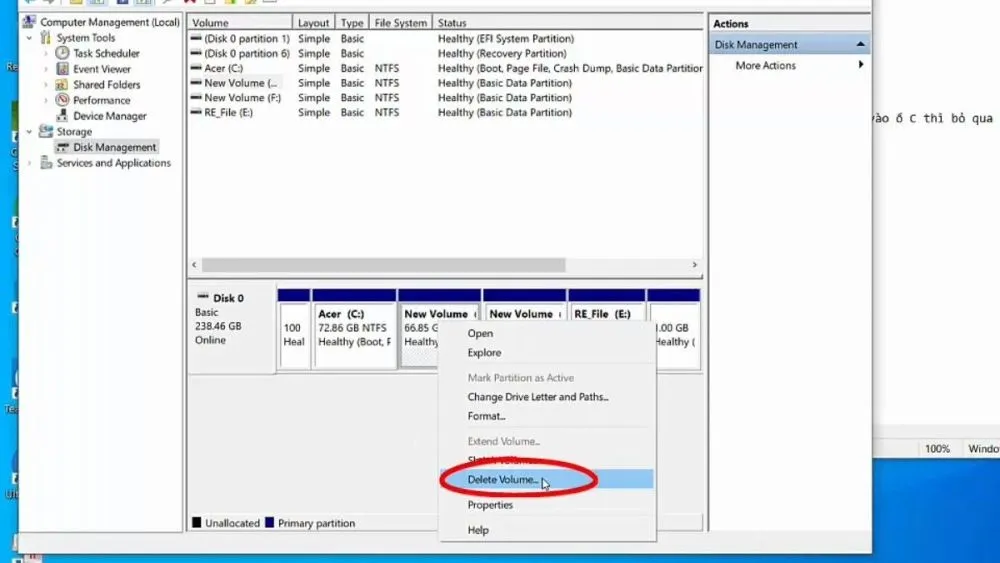Collapse the System Tools tree node
The height and width of the screenshot is (563, 1000).
coord(29,38)
